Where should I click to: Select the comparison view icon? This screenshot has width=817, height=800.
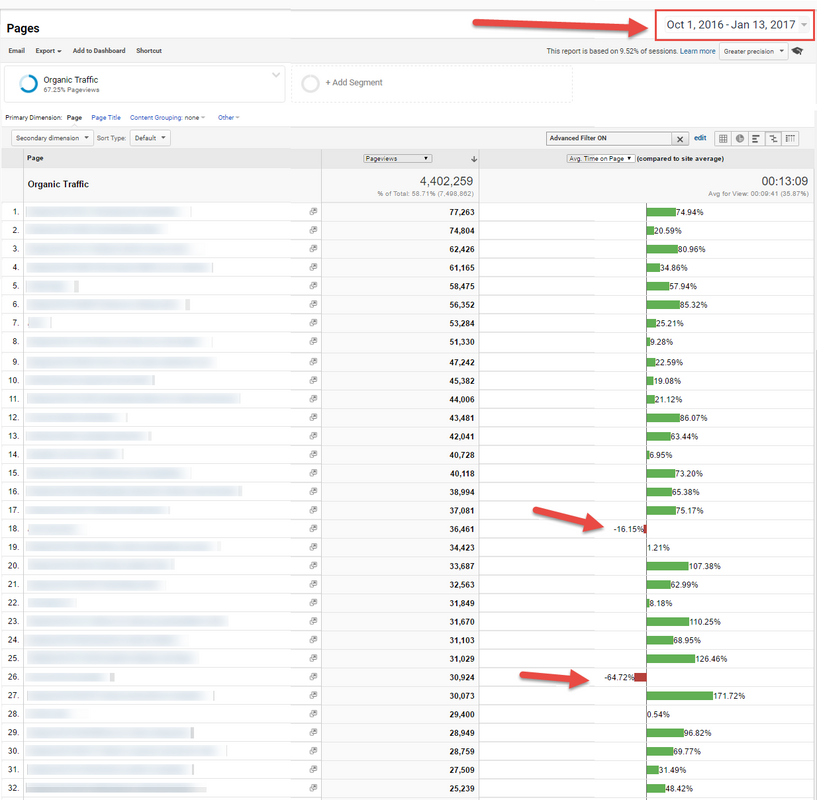(x=773, y=138)
